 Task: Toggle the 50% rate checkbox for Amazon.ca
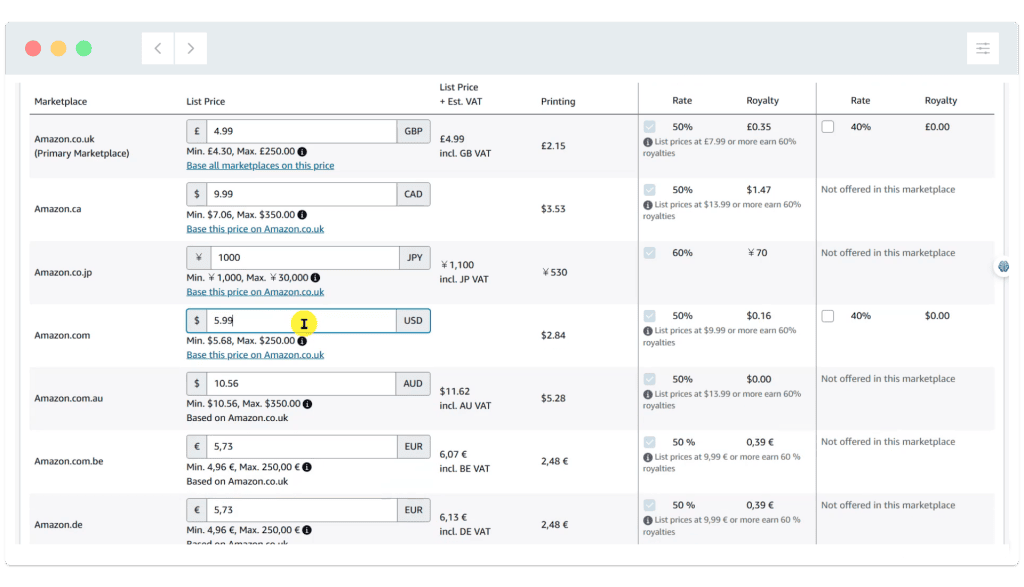(x=649, y=190)
